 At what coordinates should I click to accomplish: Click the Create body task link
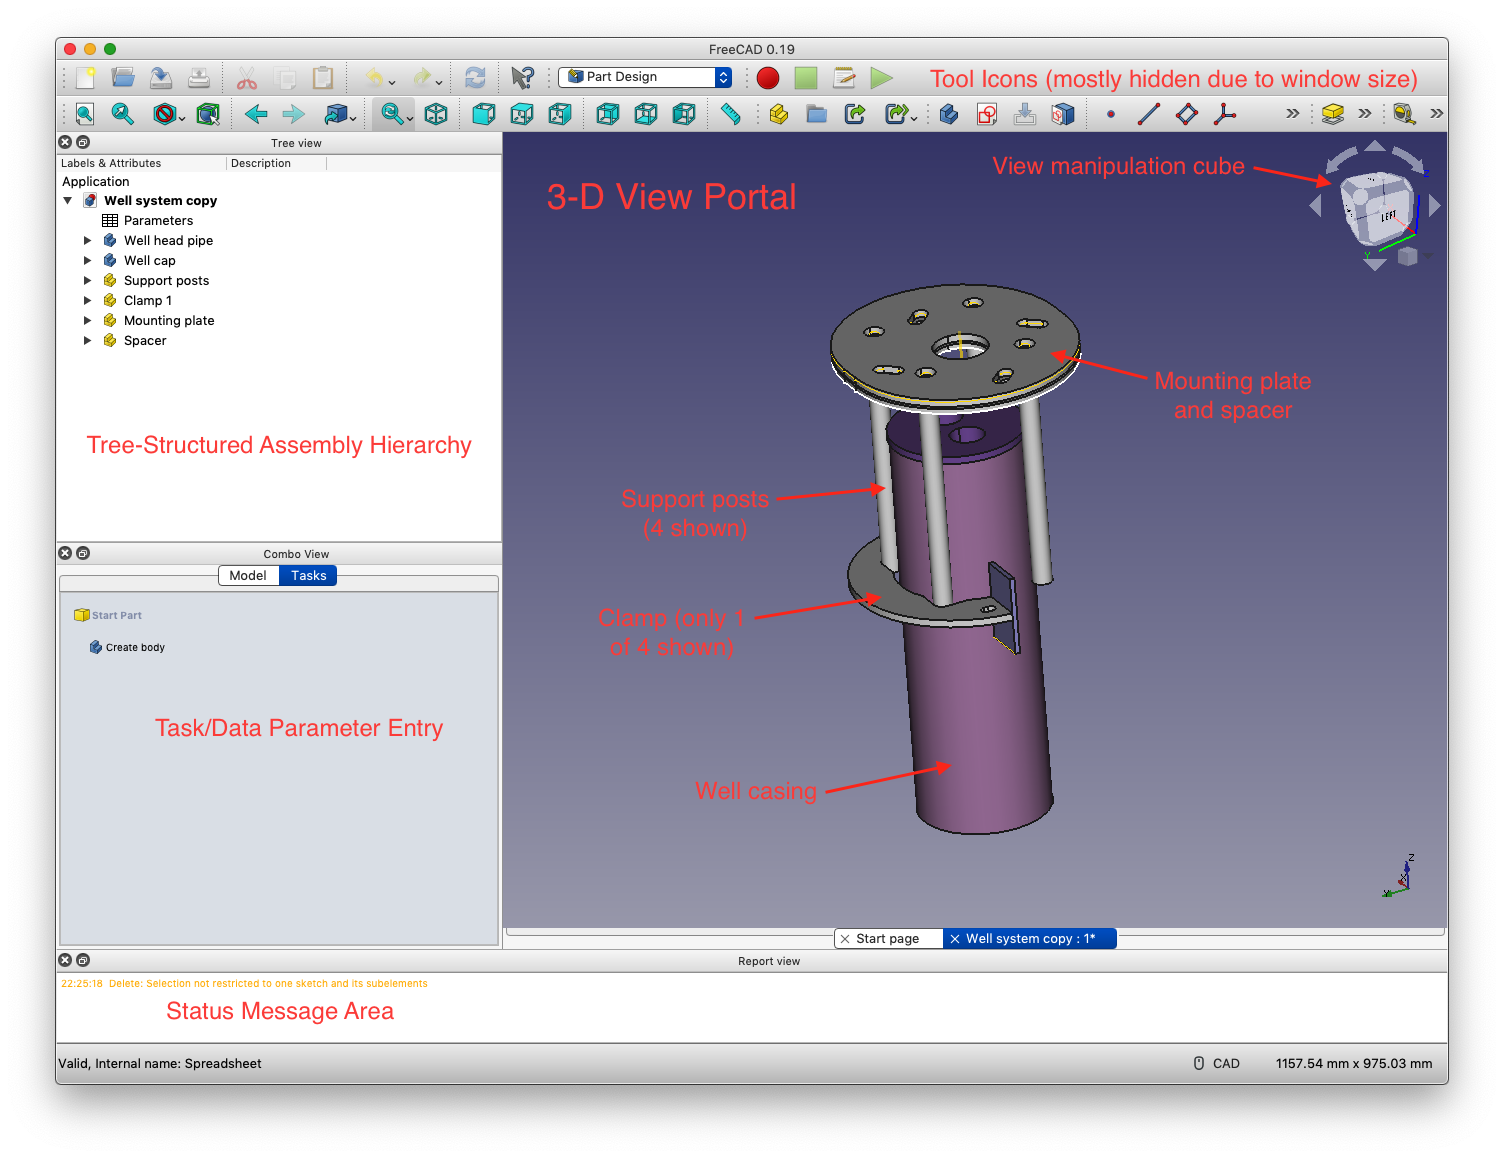pyautogui.click(x=135, y=648)
